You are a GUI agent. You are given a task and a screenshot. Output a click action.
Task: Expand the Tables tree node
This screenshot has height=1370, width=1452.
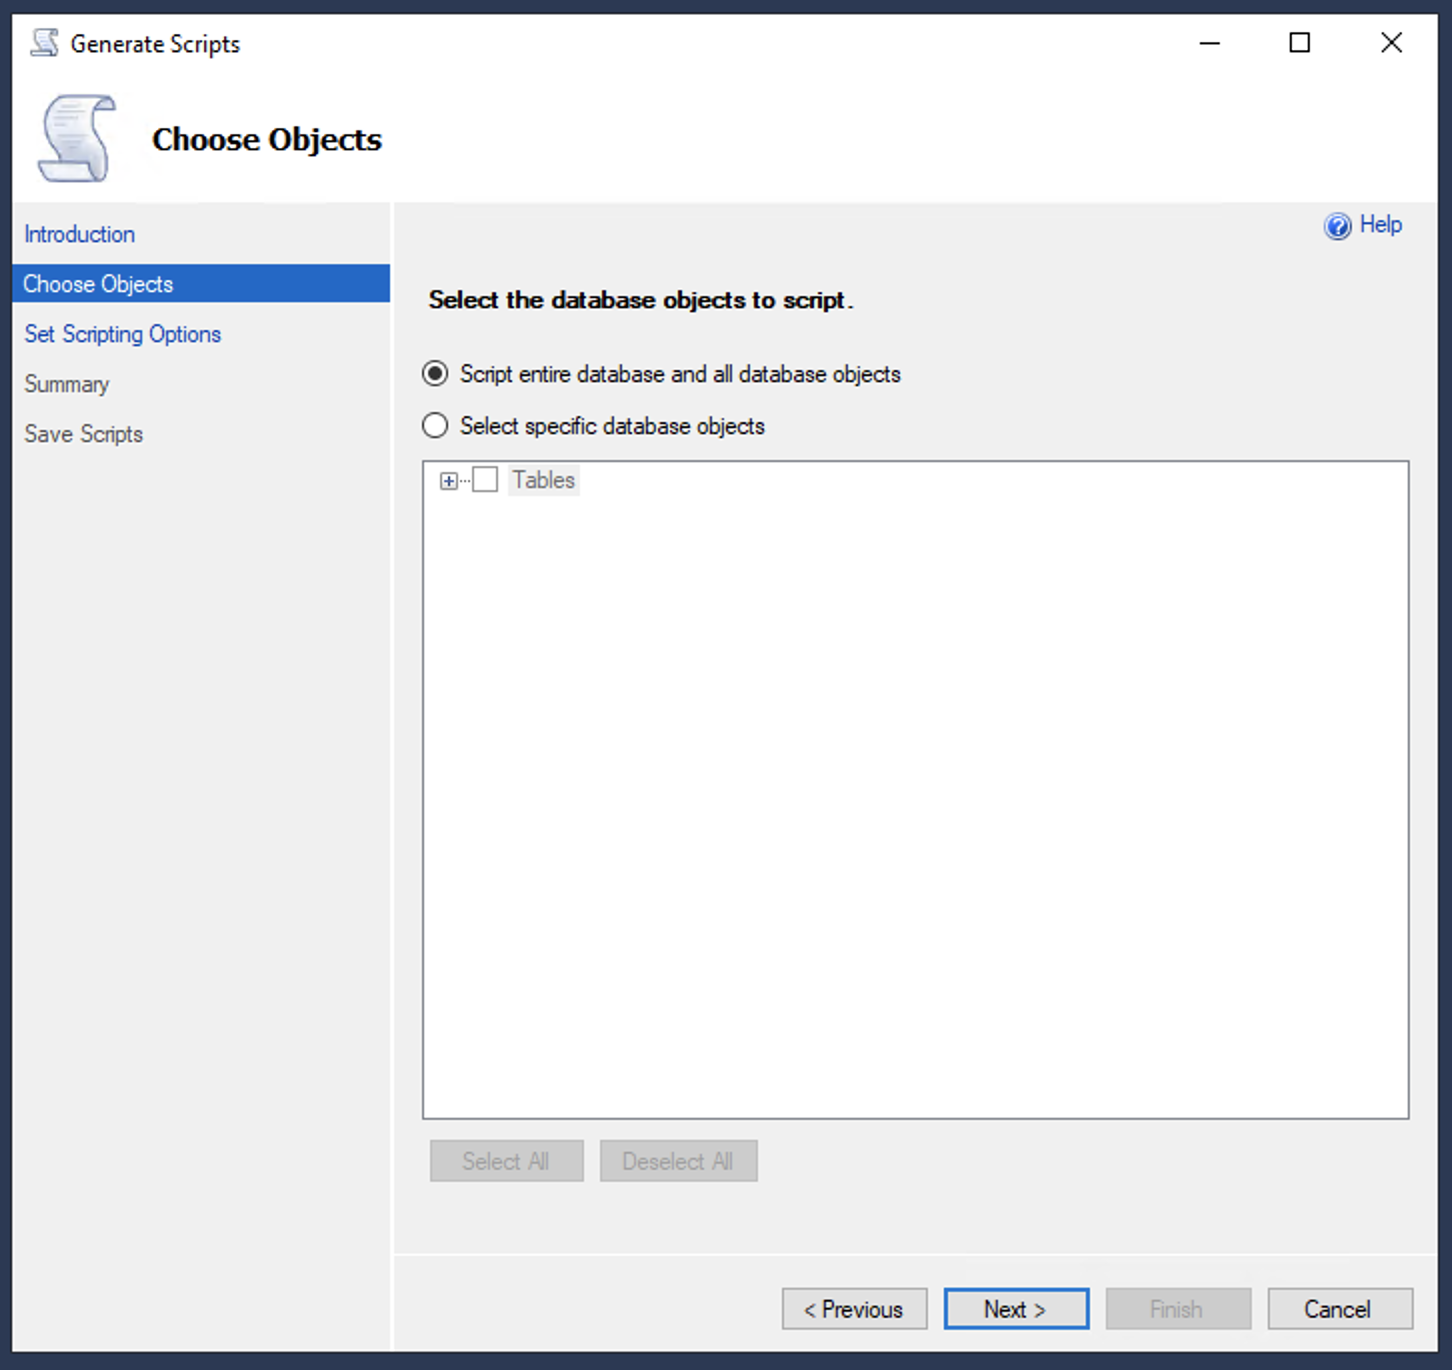coord(449,481)
